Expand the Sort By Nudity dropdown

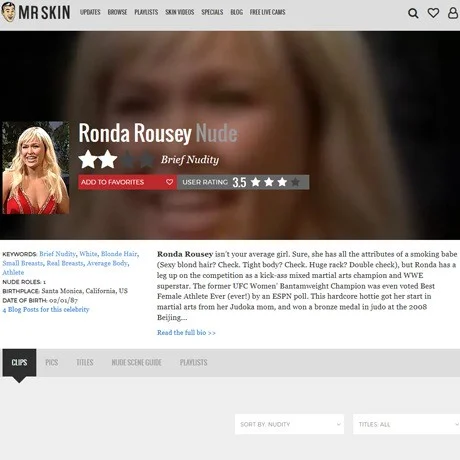point(289,424)
